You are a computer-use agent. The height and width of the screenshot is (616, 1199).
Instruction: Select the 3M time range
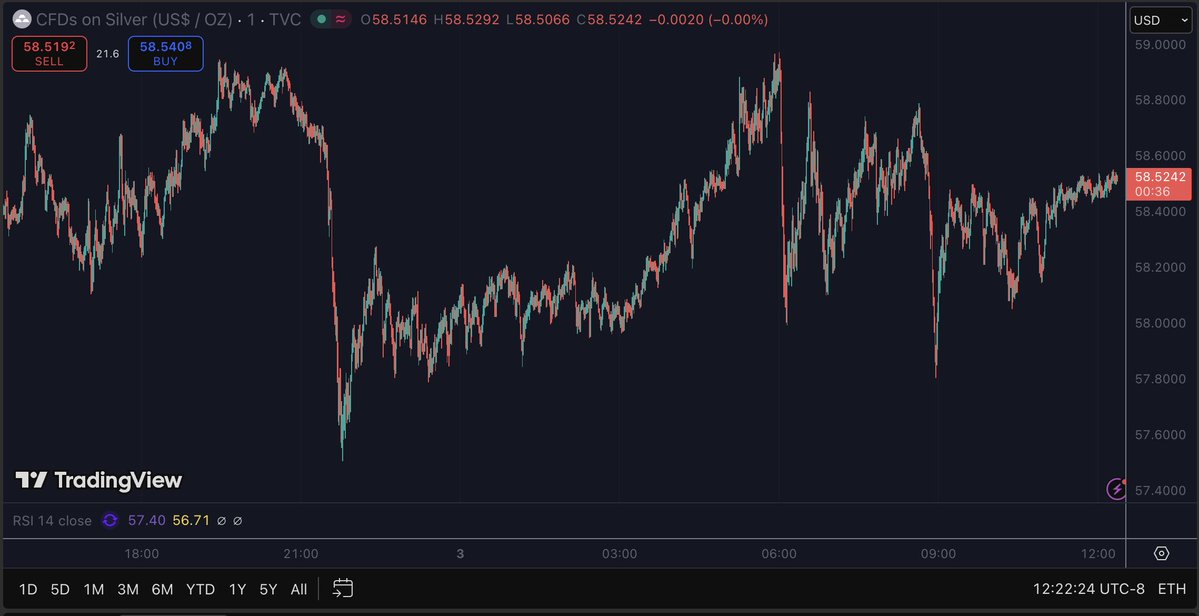click(x=128, y=589)
